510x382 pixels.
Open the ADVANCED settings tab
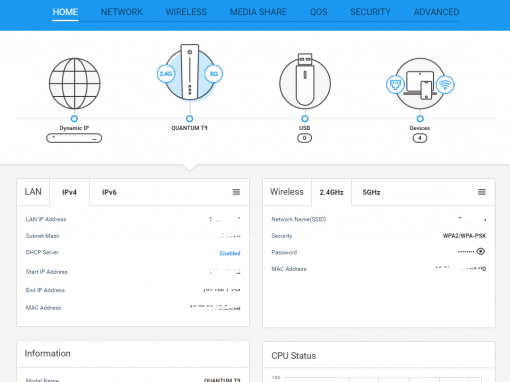click(436, 12)
